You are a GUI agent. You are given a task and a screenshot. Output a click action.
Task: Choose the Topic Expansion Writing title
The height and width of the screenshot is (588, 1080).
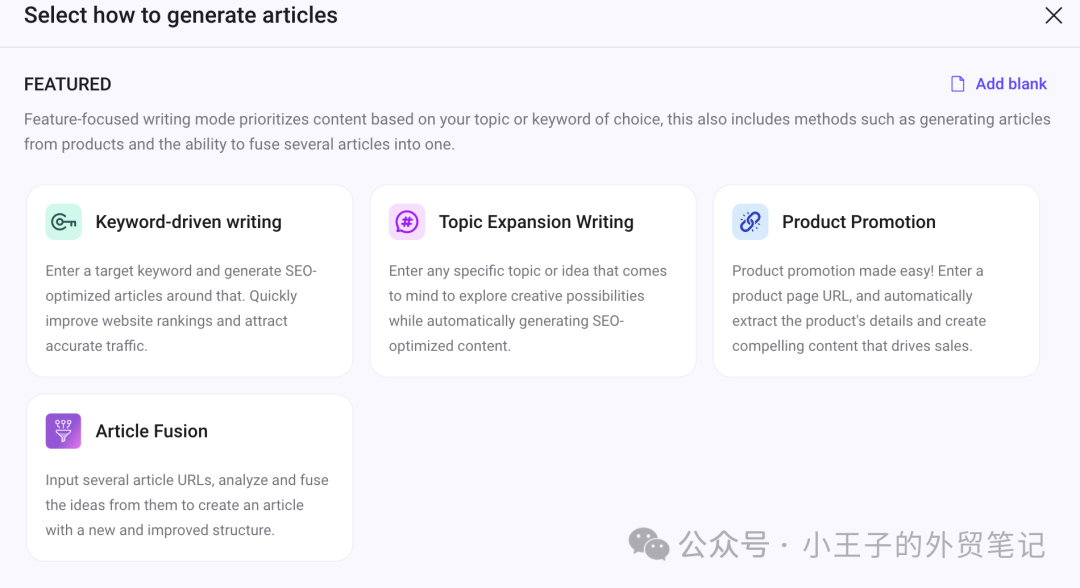(536, 222)
